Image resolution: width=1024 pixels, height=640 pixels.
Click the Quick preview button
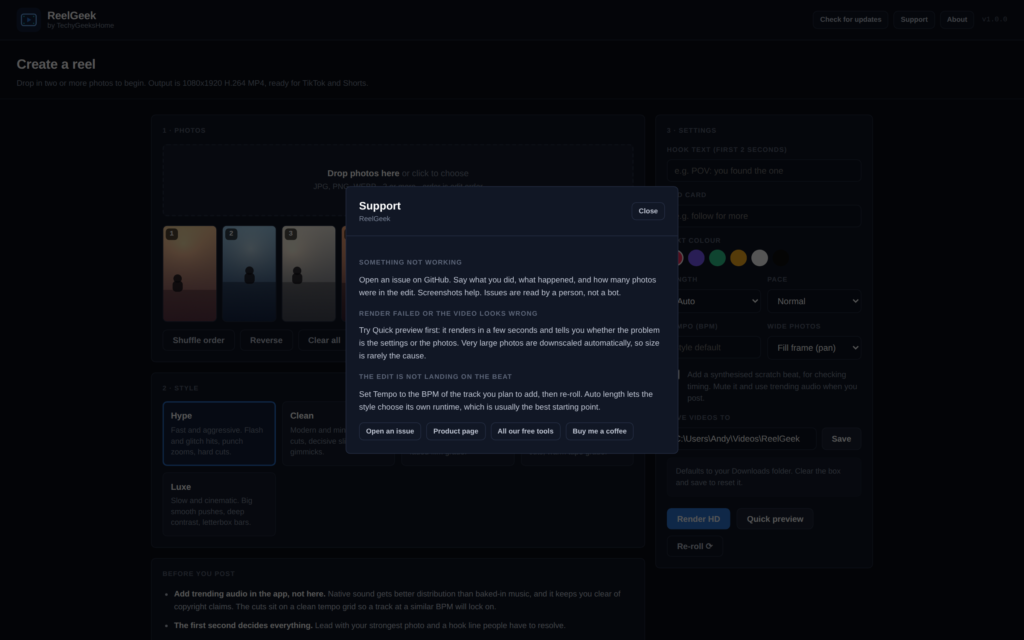(x=775, y=519)
